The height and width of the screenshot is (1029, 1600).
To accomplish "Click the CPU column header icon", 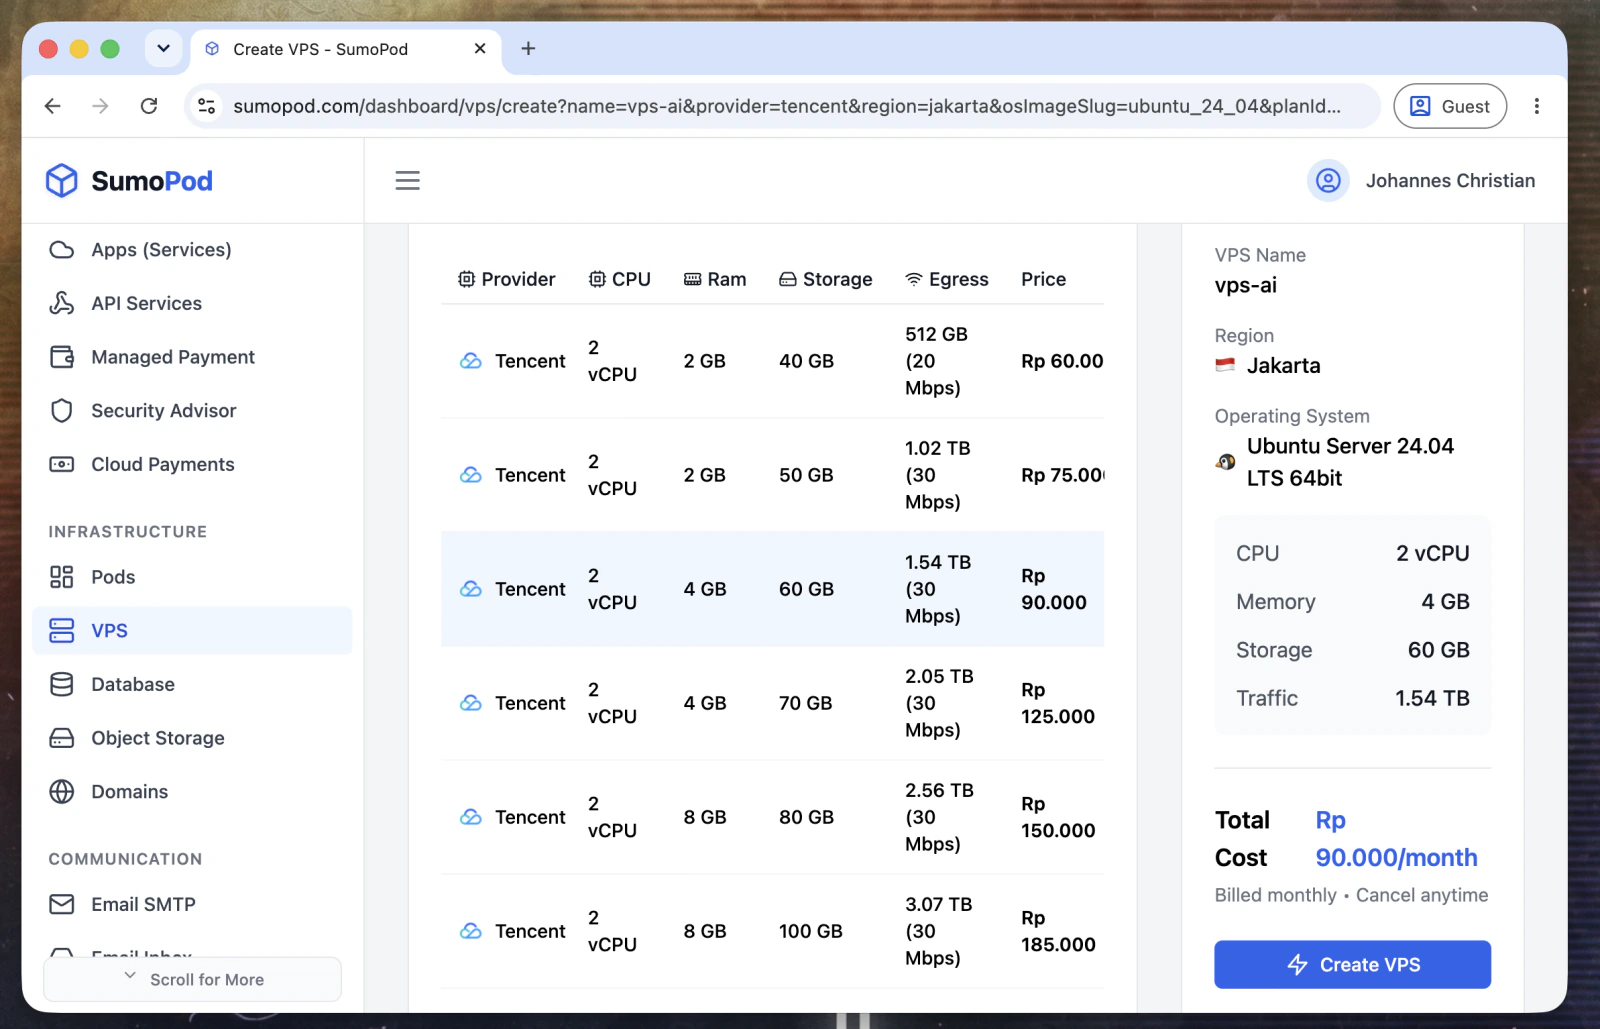I will 597,279.
